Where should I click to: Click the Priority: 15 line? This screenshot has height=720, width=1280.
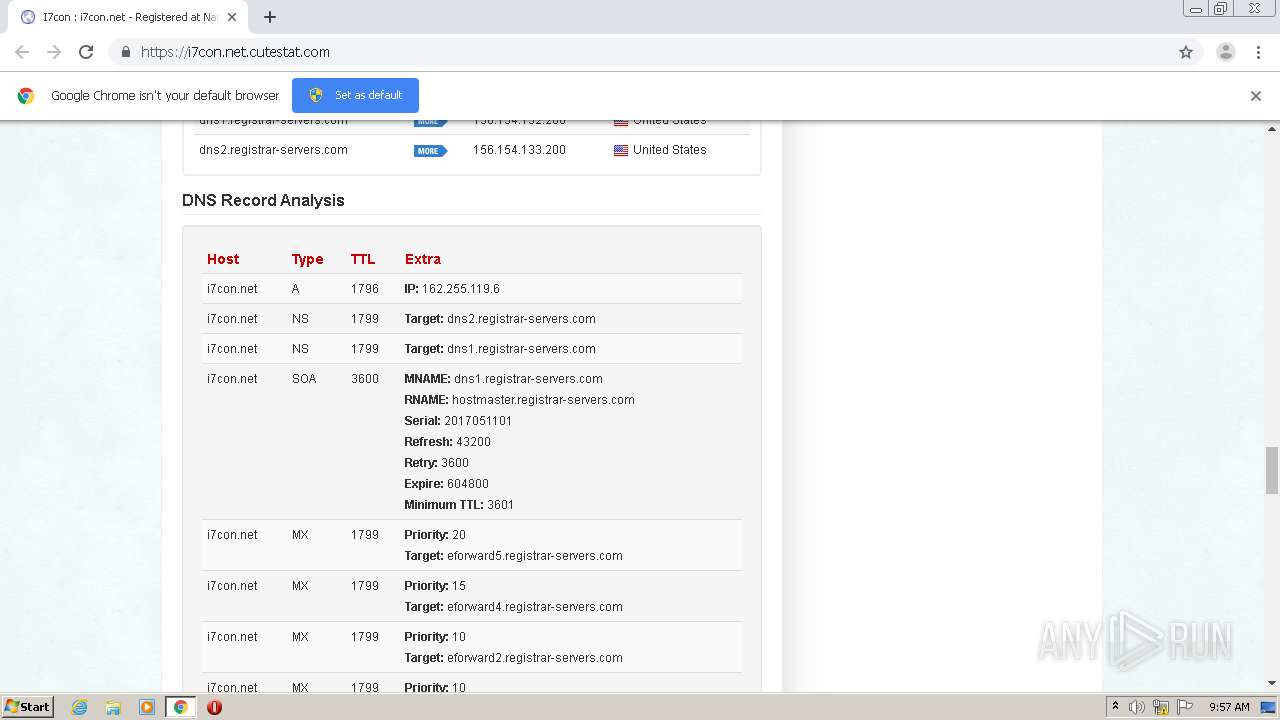tap(435, 586)
